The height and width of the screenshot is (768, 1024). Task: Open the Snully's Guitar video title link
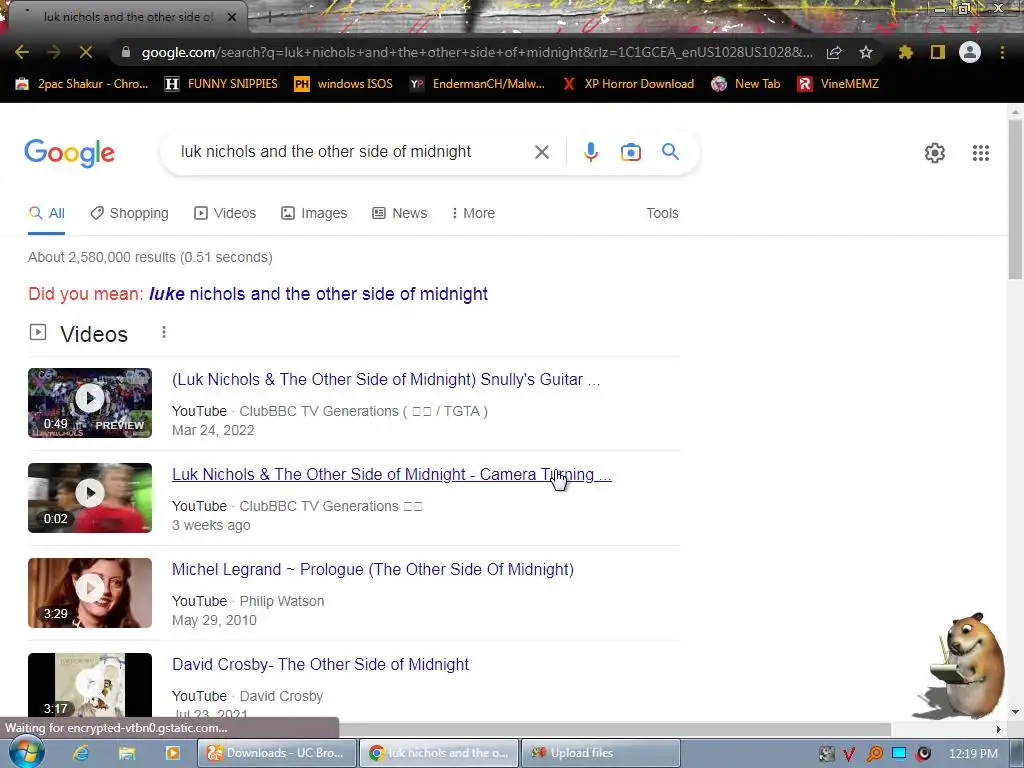tap(386, 379)
